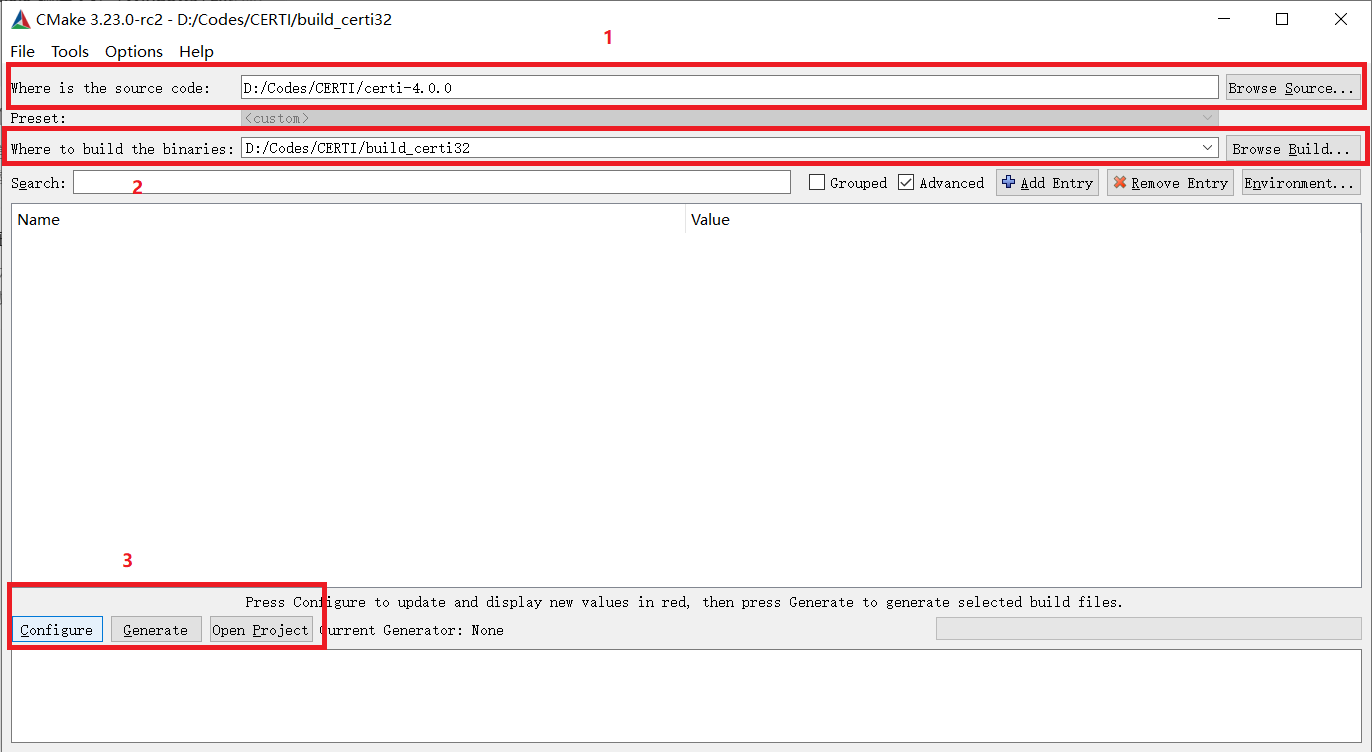Click Browse Build to pick build folder
This screenshot has height=752, width=1372.
(x=1294, y=147)
